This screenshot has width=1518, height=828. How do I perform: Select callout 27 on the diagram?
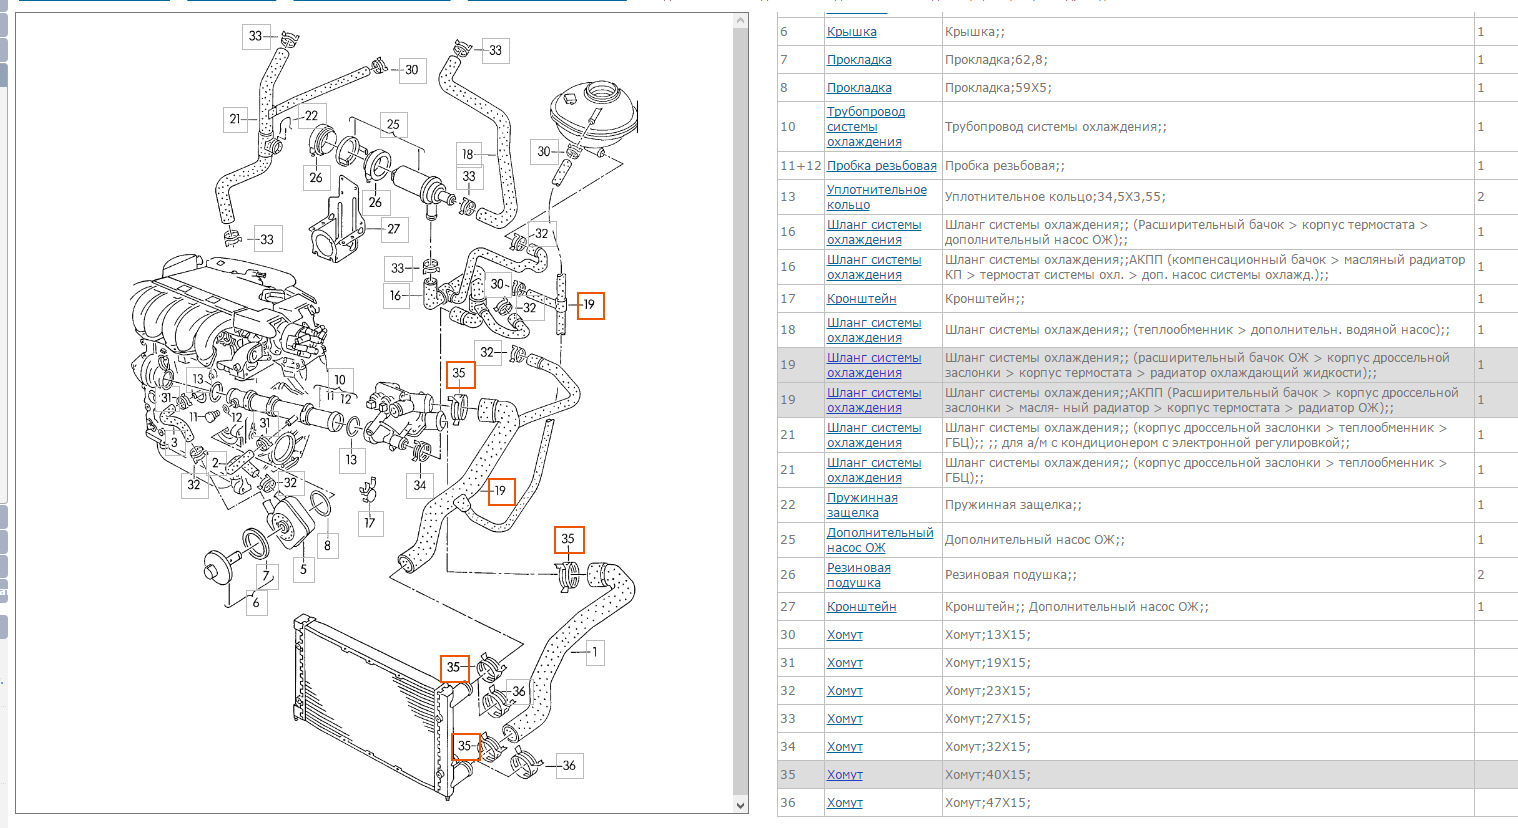point(394,229)
